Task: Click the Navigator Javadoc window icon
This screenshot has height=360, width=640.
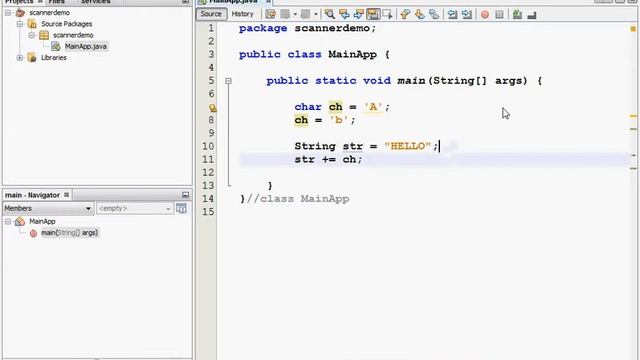Action: click(x=182, y=209)
